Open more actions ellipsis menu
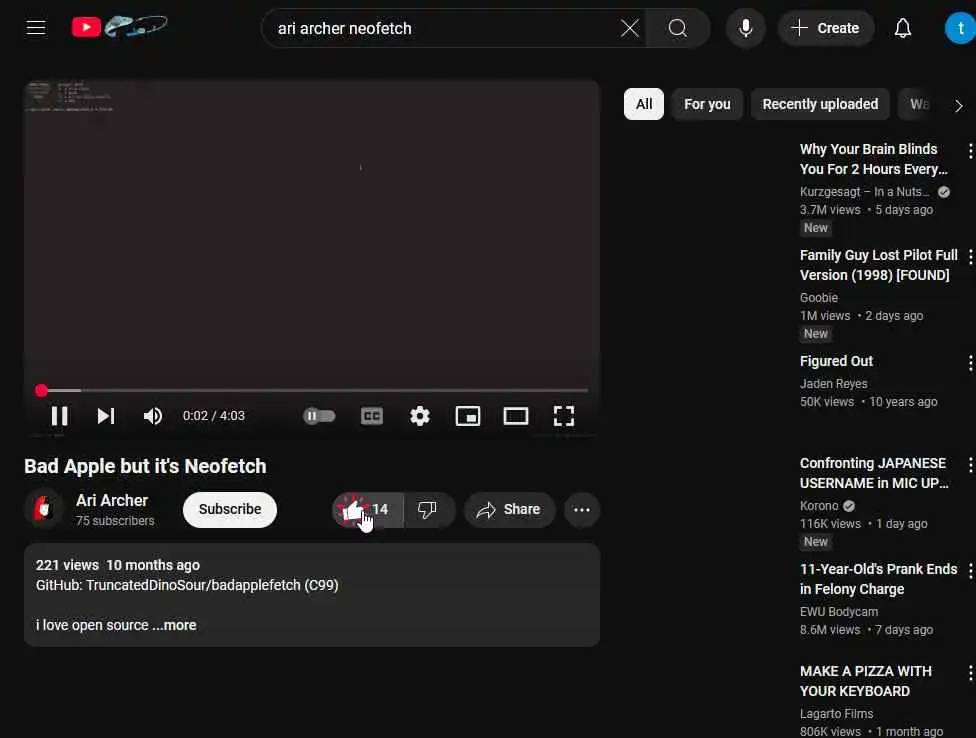Image resolution: width=976 pixels, height=738 pixels. [582, 510]
